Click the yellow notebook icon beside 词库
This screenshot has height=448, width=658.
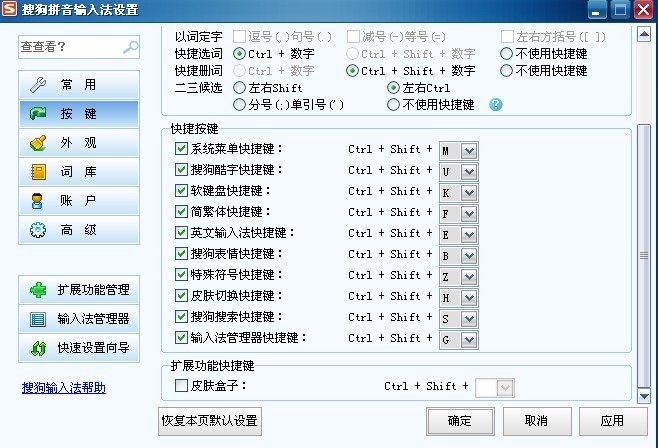(38, 172)
